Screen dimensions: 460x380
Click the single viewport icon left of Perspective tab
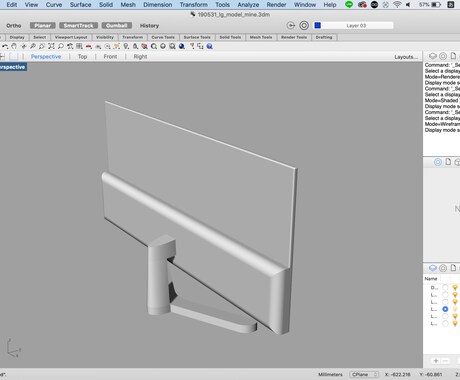click(x=14, y=57)
